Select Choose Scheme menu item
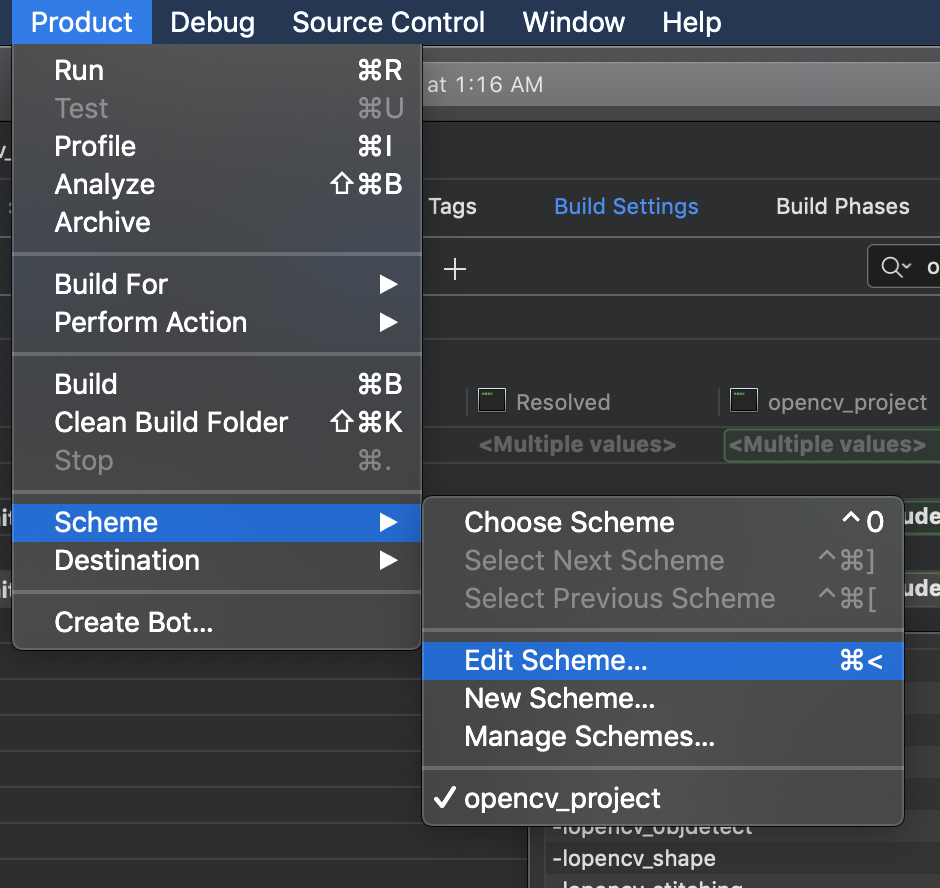The image size is (940, 888). coord(569,522)
